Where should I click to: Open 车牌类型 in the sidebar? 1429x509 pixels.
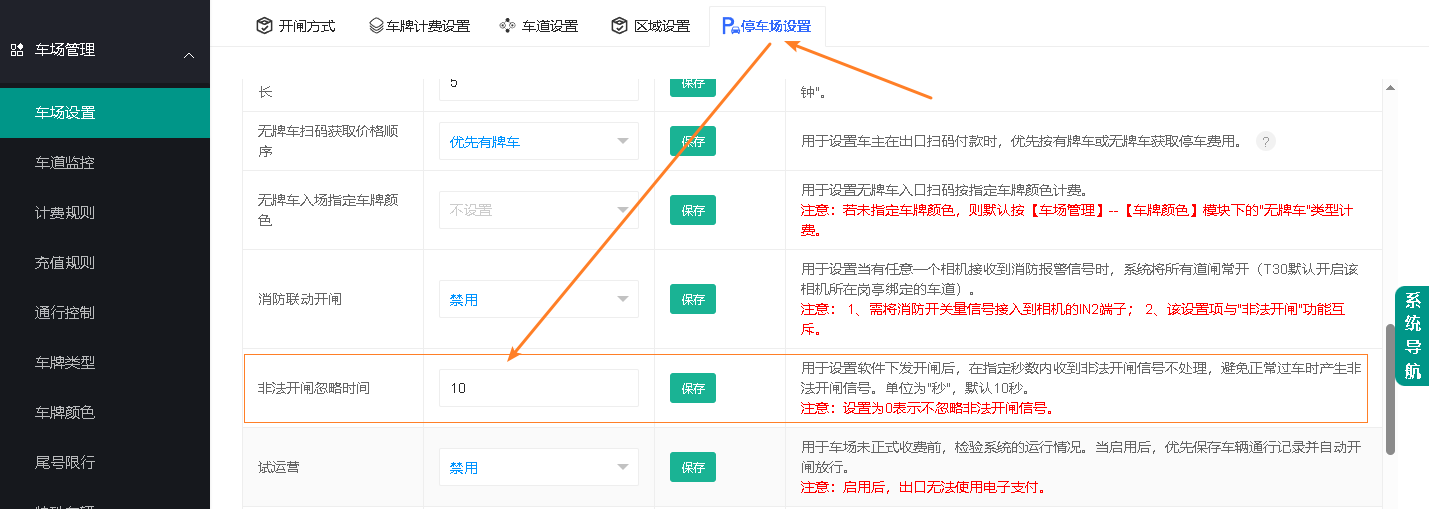[x=105, y=363]
